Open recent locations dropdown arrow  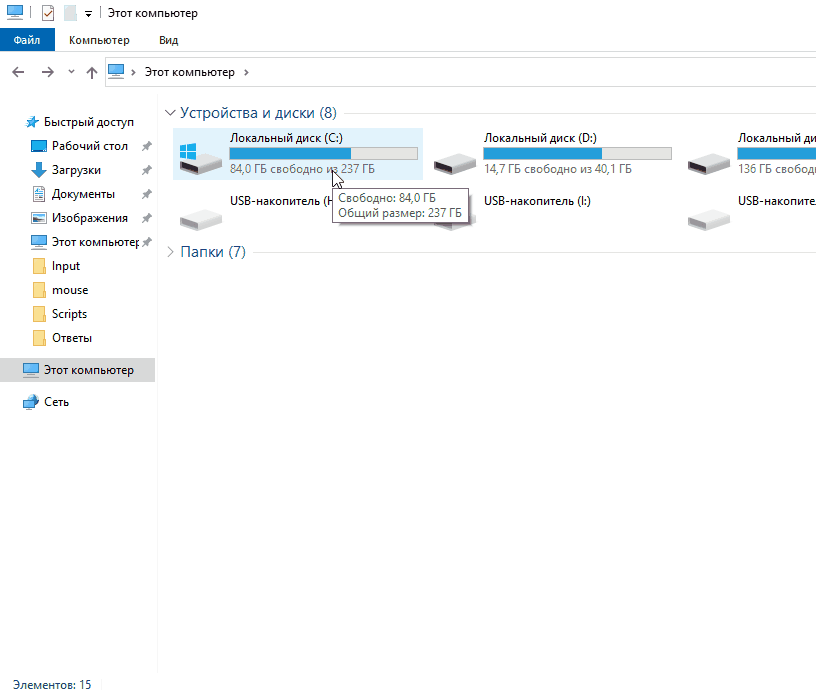coord(71,72)
